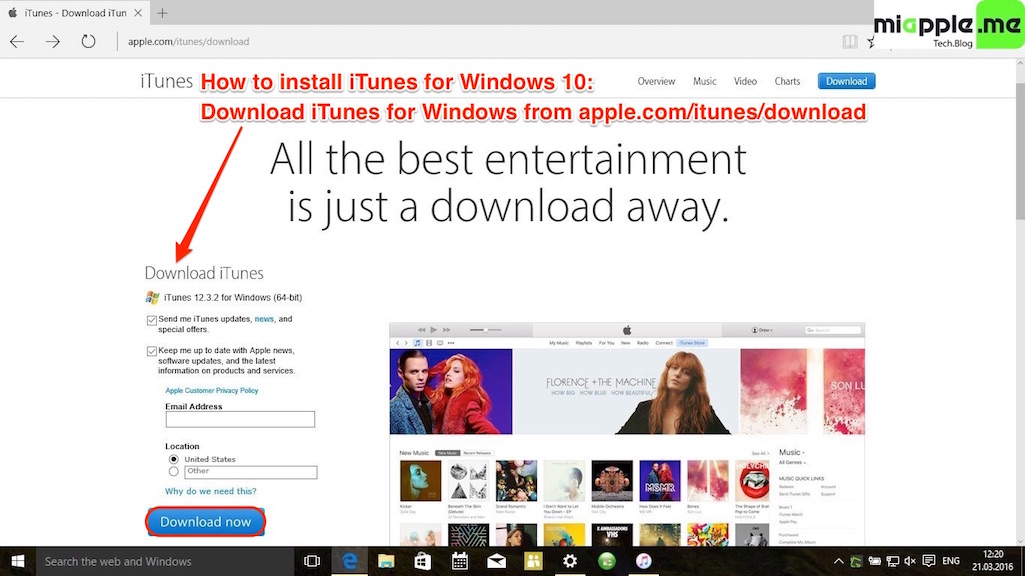
Task: Show hidden system tray icons
Action: (x=838, y=561)
